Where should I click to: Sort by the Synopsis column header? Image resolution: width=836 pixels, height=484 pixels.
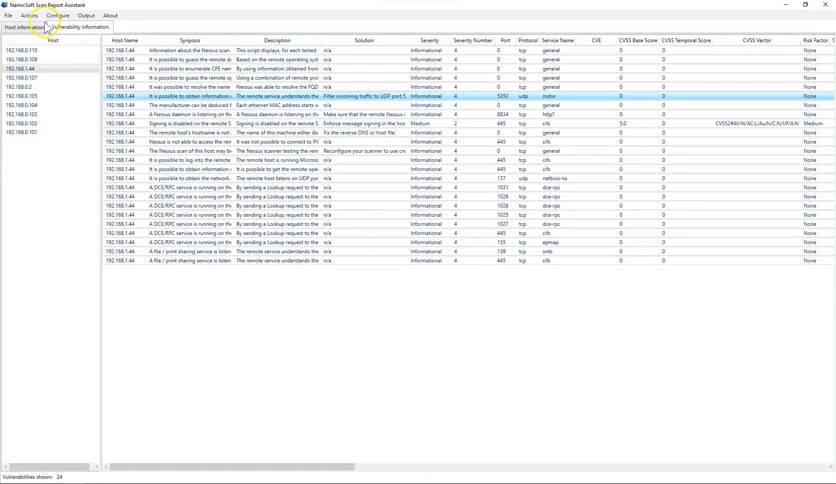(x=190, y=41)
